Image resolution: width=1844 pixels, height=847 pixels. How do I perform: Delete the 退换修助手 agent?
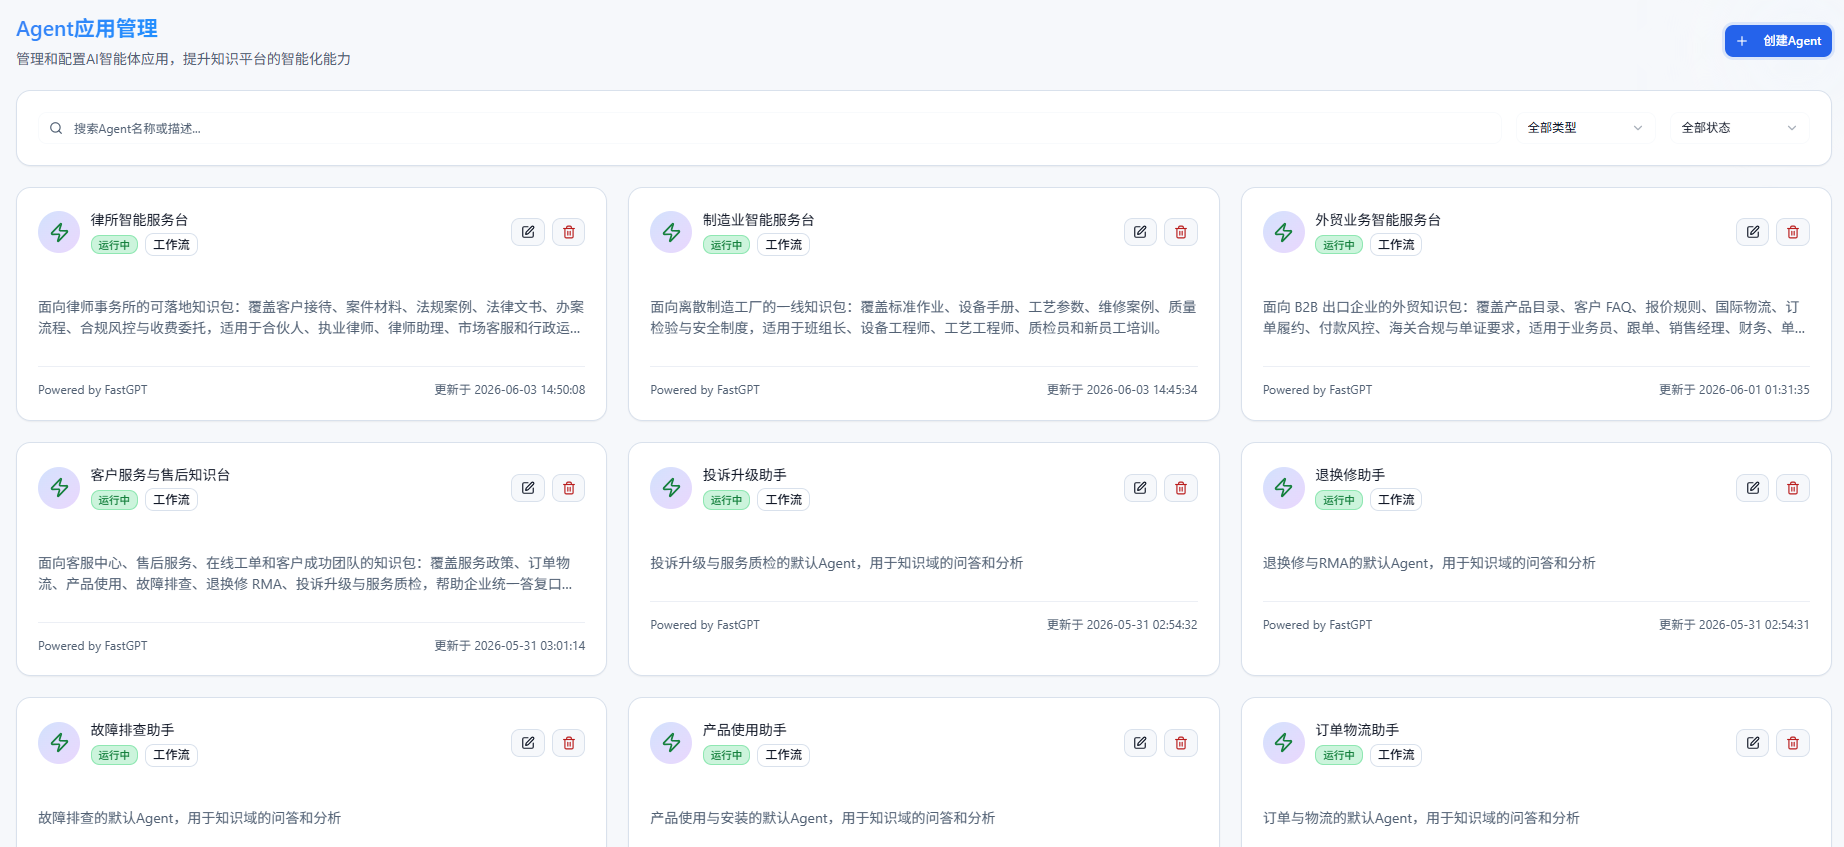(x=1793, y=488)
